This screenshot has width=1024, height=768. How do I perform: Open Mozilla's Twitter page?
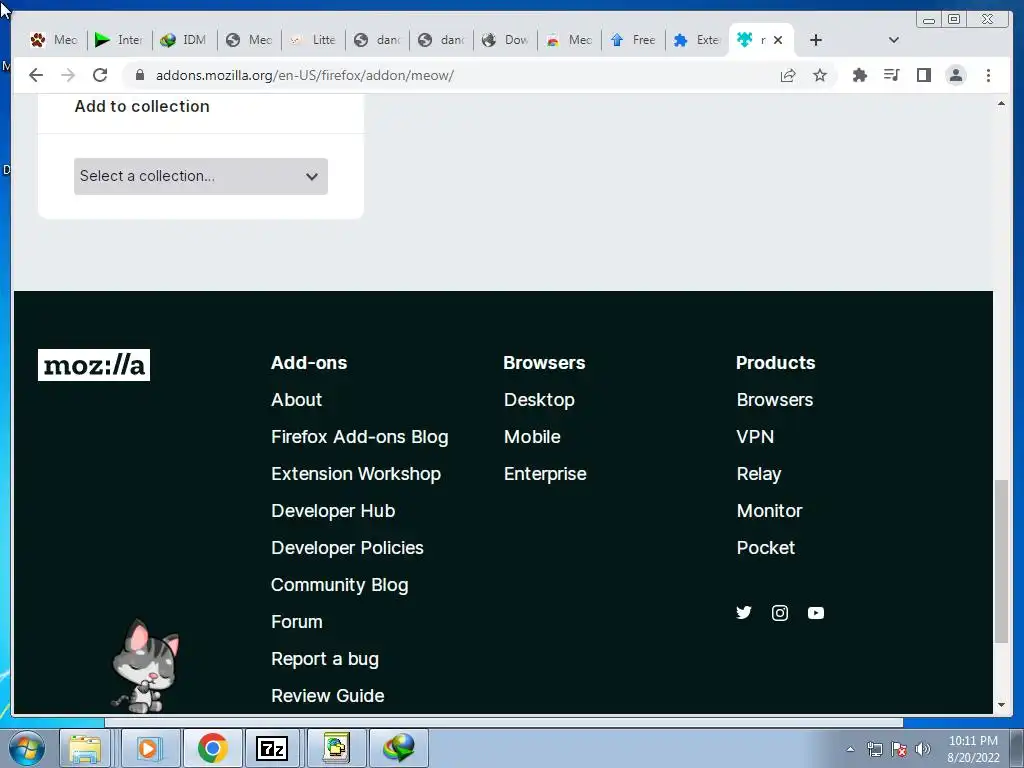point(744,613)
